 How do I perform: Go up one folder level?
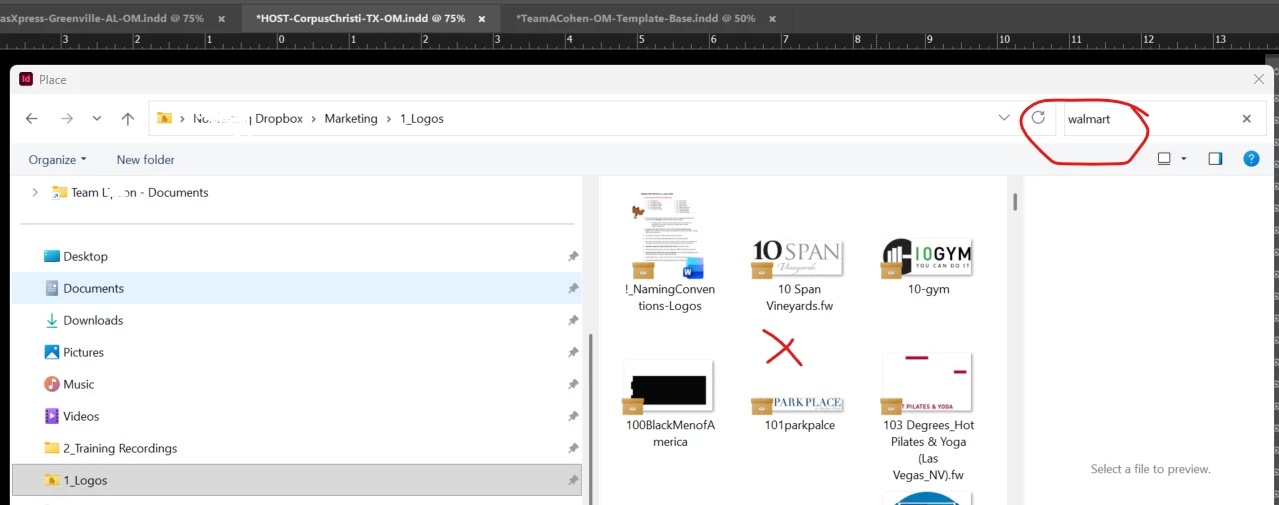click(128, 118)
